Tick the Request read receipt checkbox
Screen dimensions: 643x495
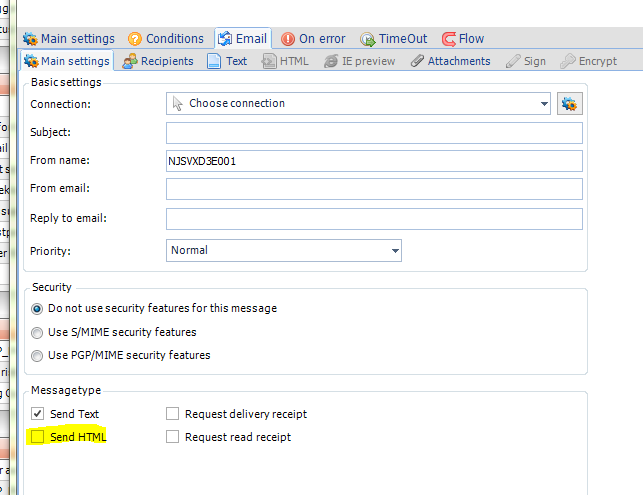pyautogui.click(x=173, y=437)
